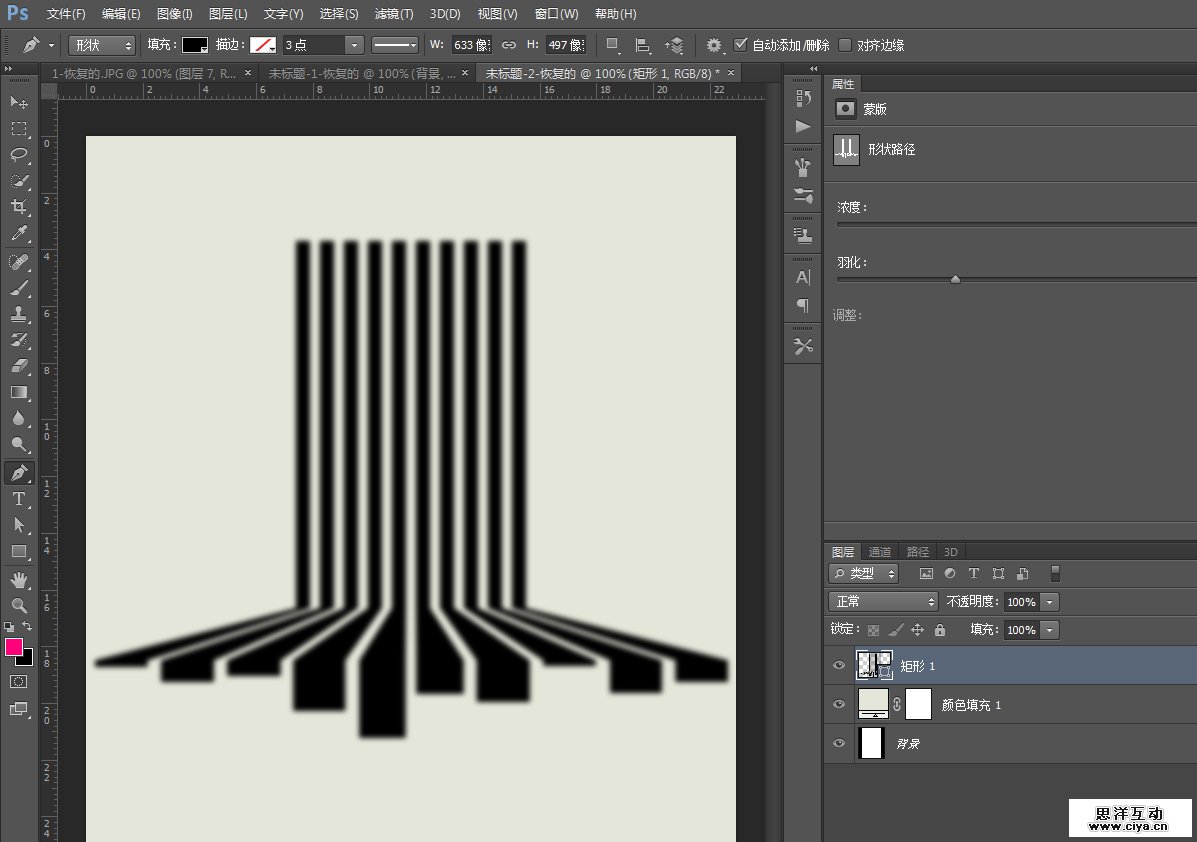Open the 不透明度 opacity dropdown arrow
Image resolution: width=1197 pixels, height=842 pixels.
(x=1049, y=602)
